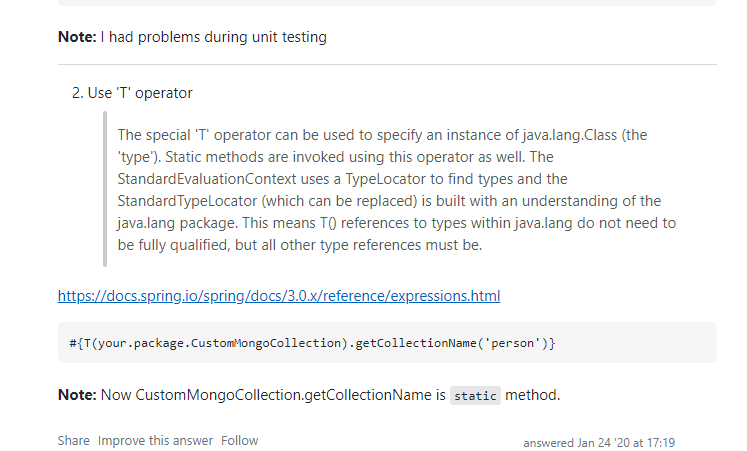Open the docs.spring.io expressions reference link
This screenshot has height=451, width=747.
(278, 296)
